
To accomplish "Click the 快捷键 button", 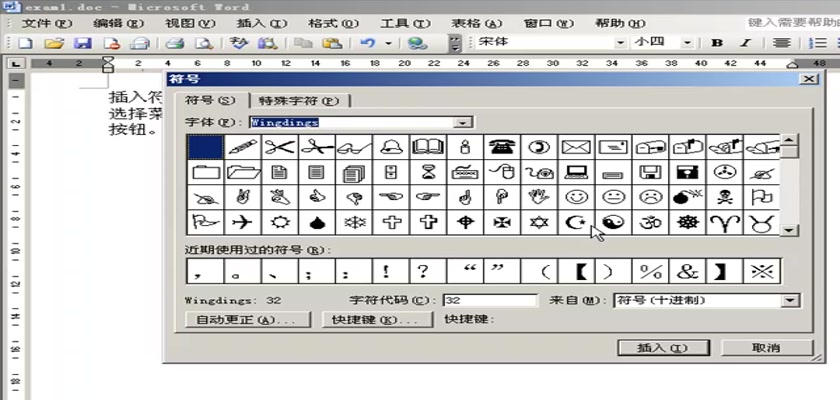I will (x=377, y=320).
